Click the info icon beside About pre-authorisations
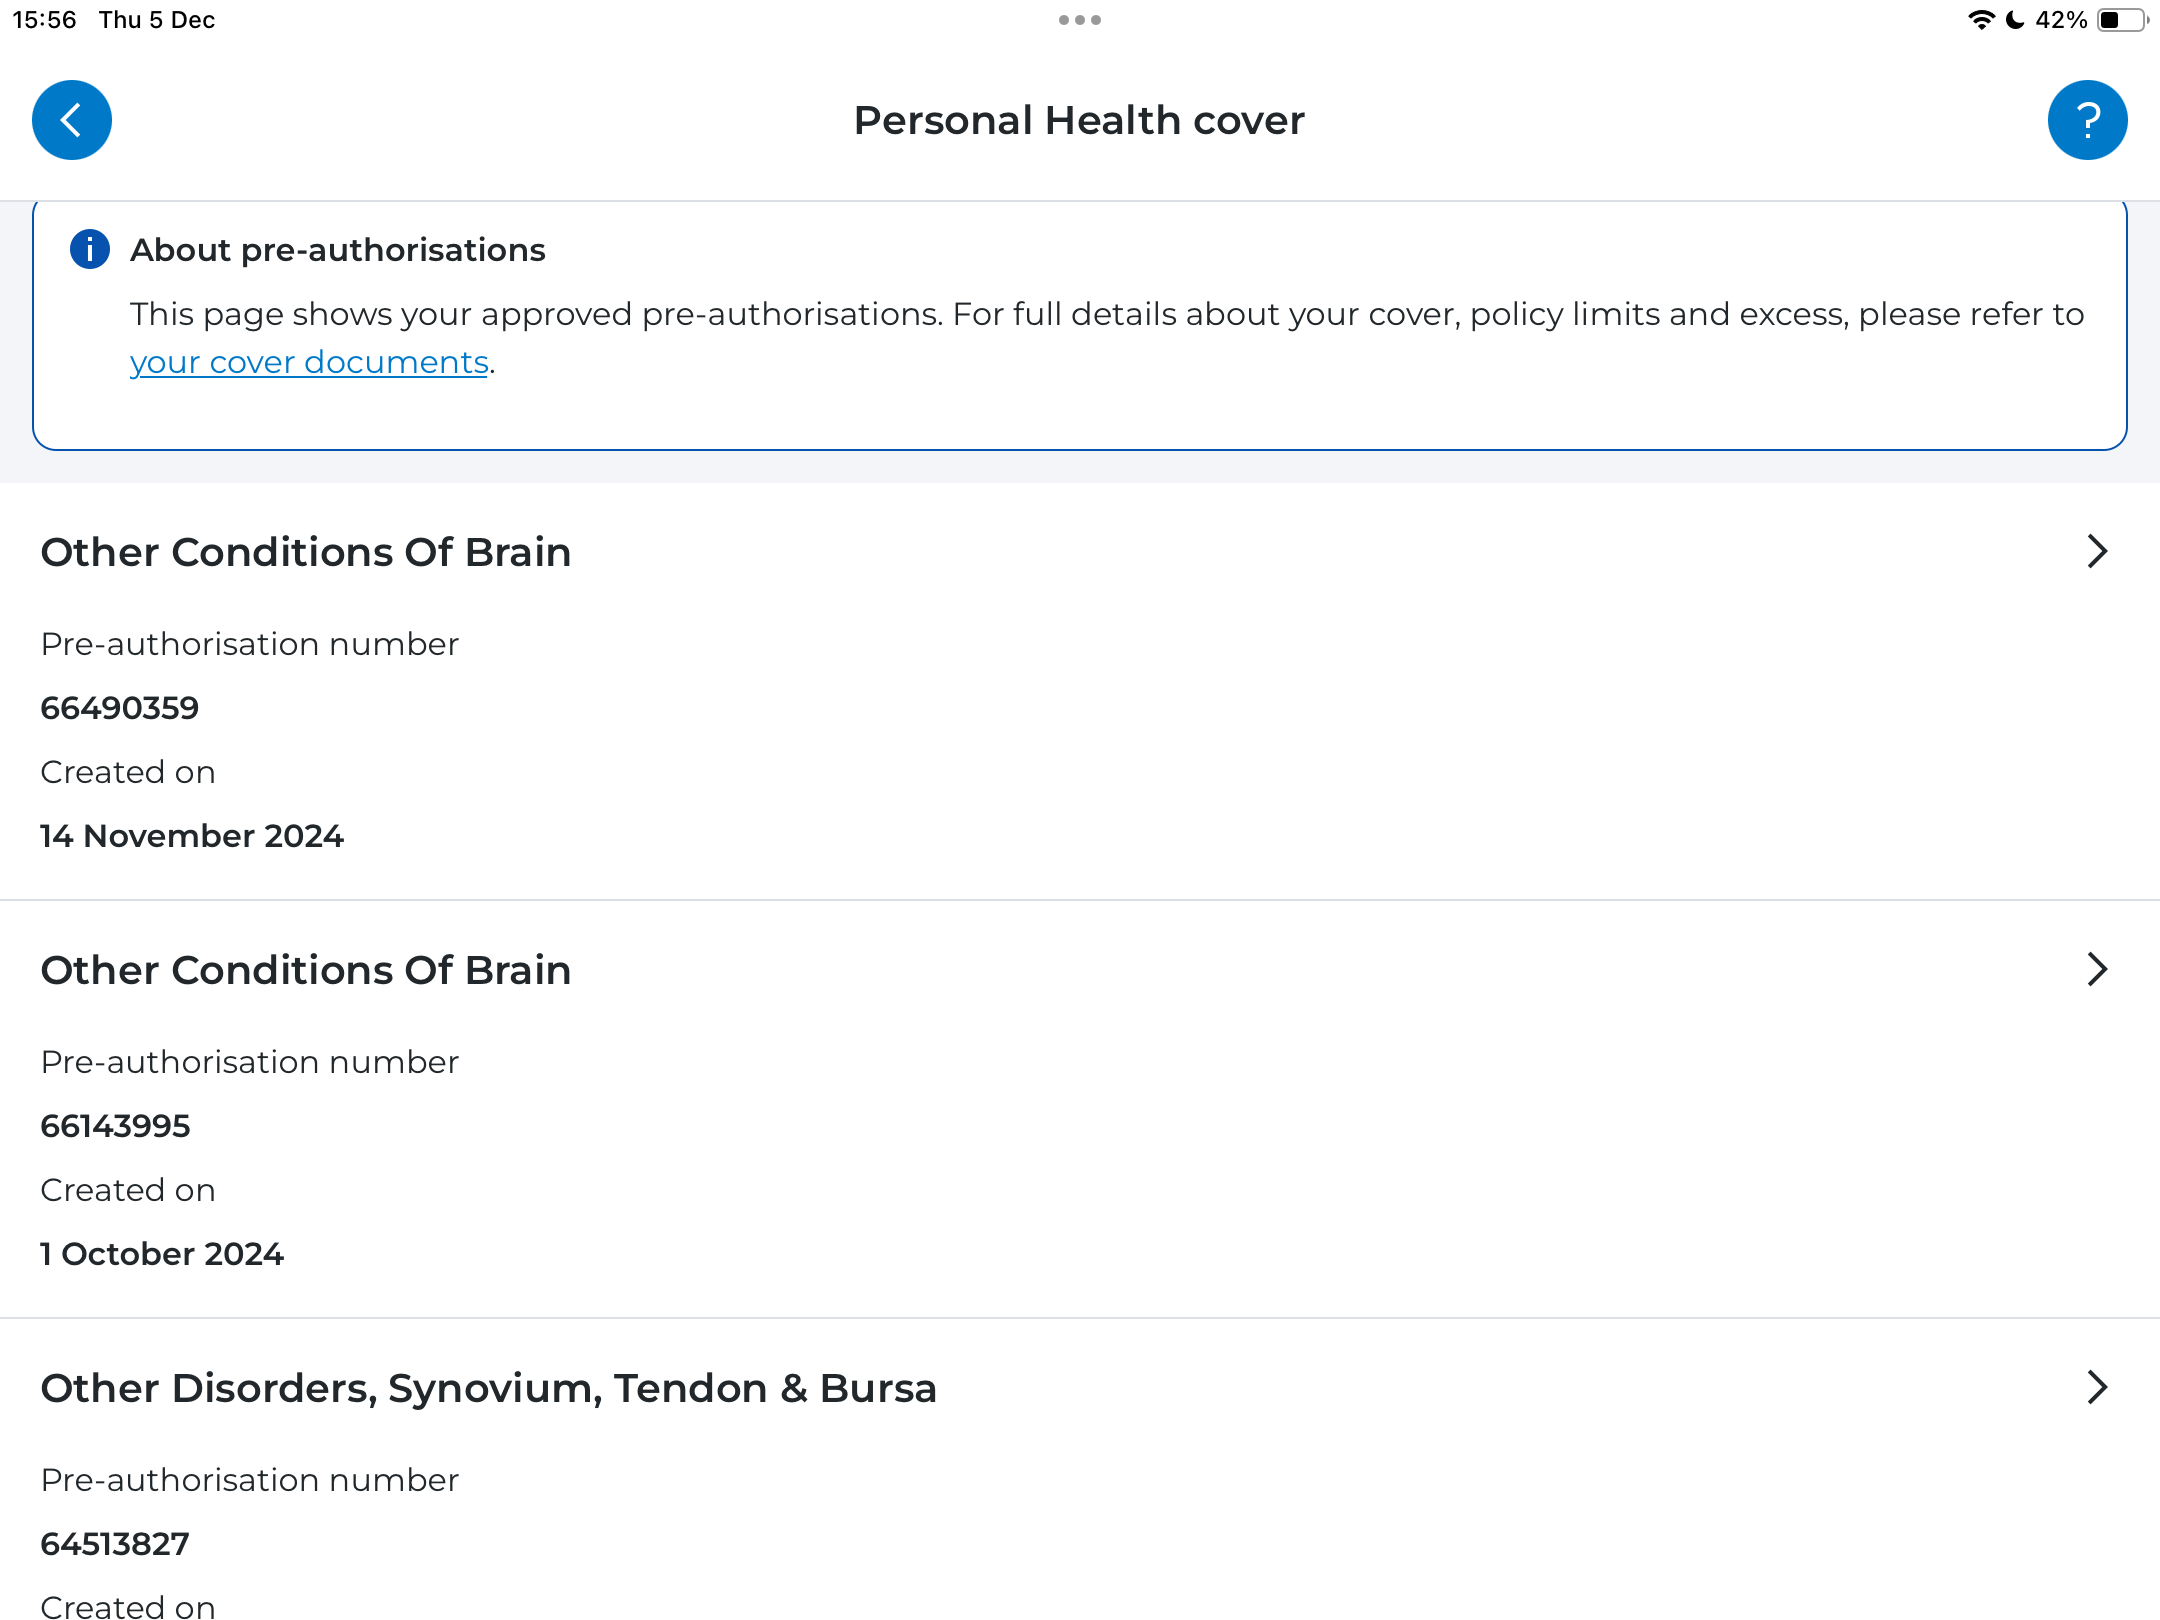The image size is (2160, 1620). point(90,249)
